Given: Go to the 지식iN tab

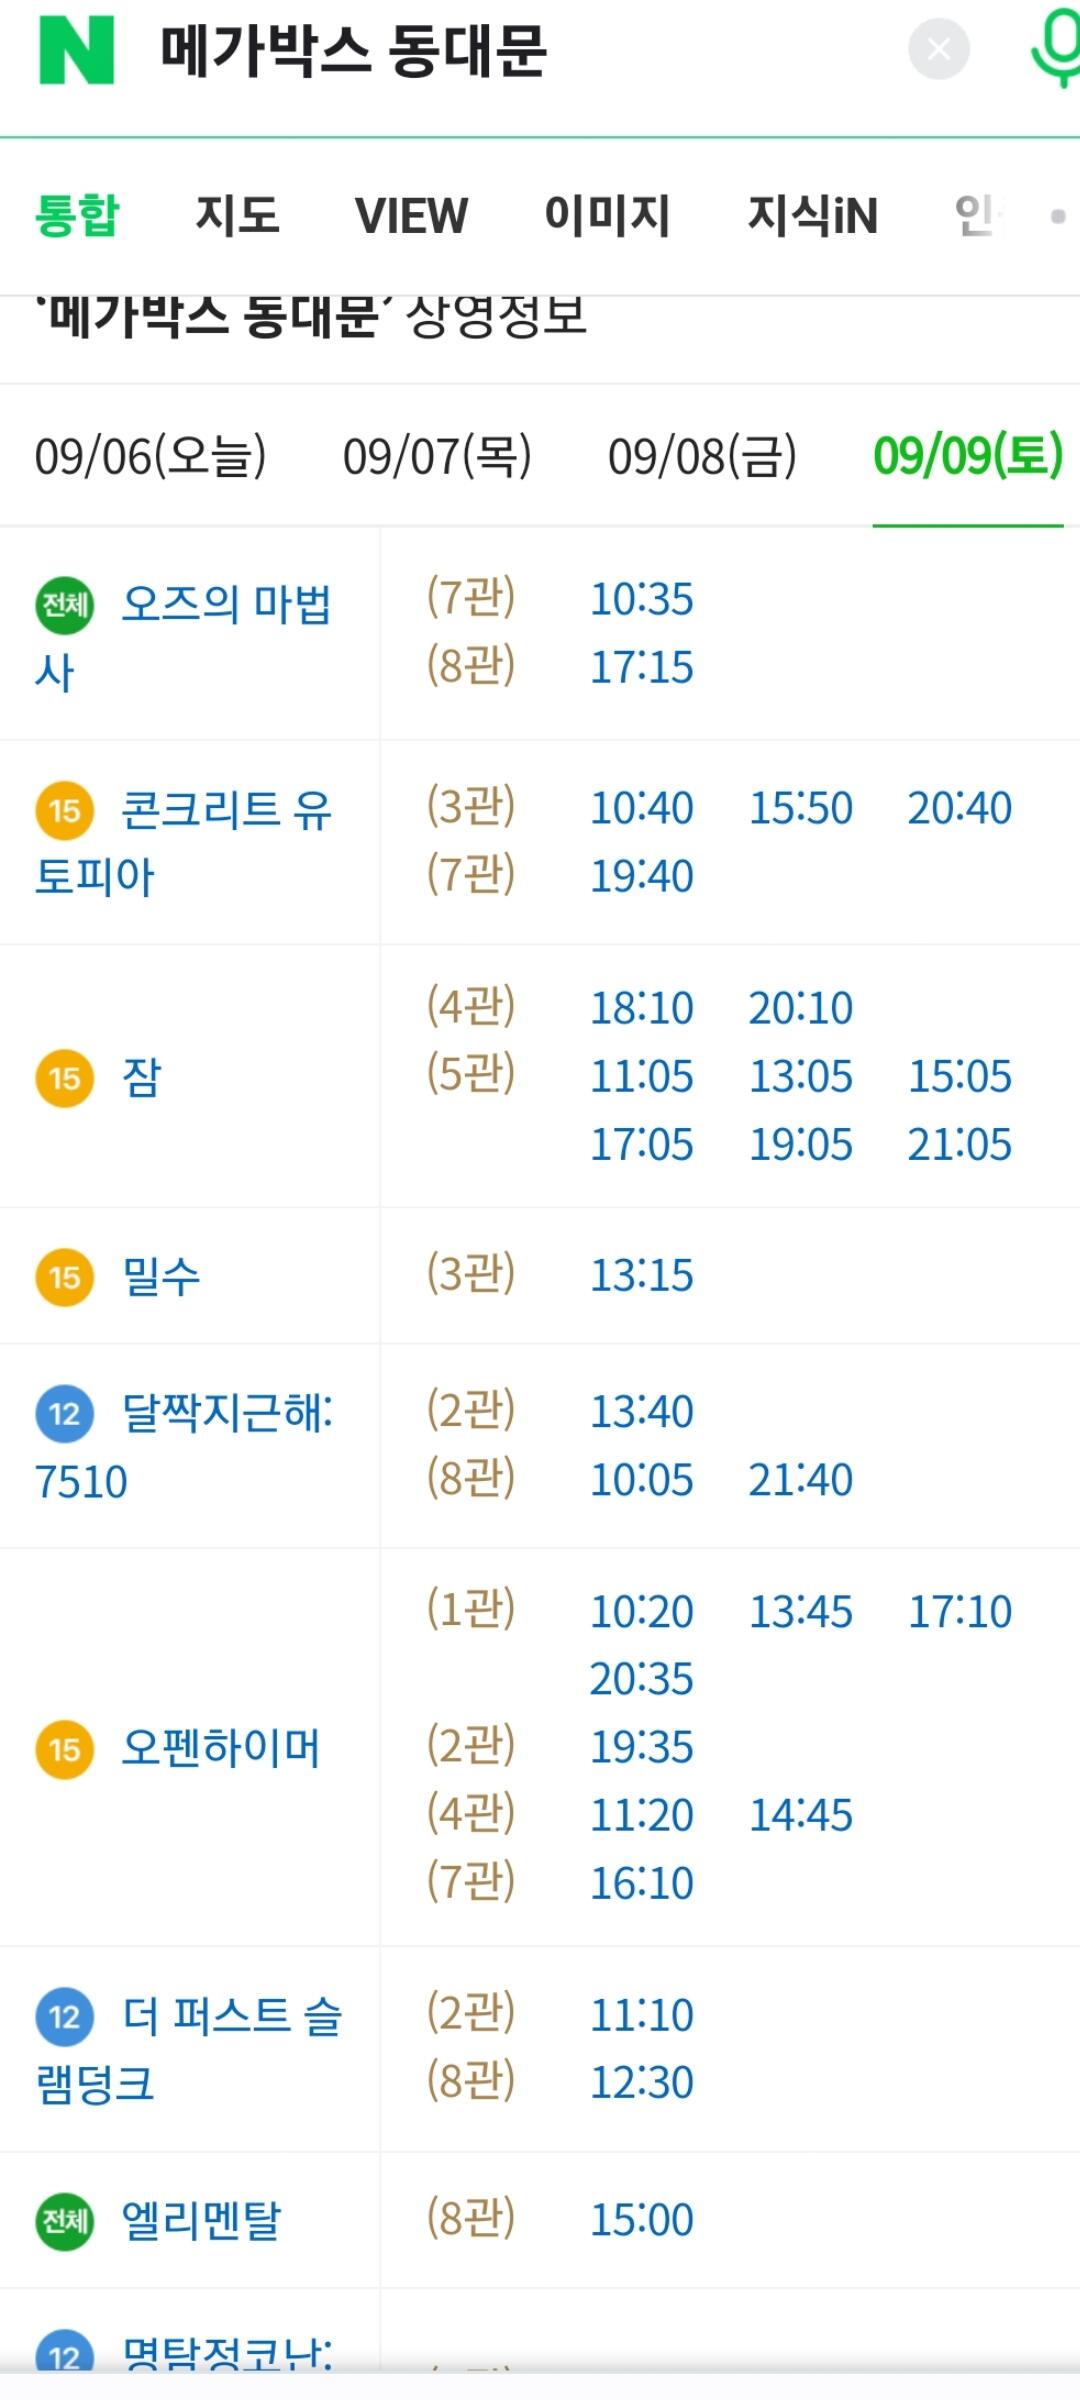Looking at the screenshot, I should pos(813,215).
